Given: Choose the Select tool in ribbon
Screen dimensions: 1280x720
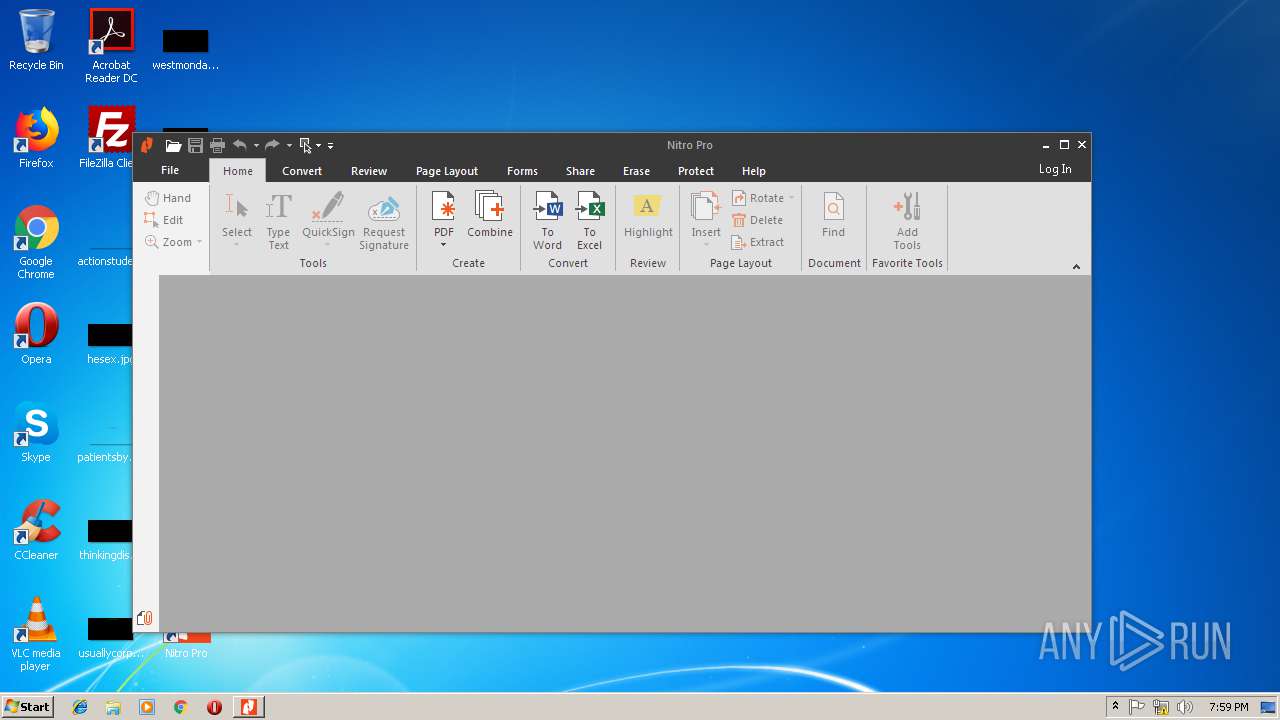Looking at the screenshot, I should click(237, 220).
